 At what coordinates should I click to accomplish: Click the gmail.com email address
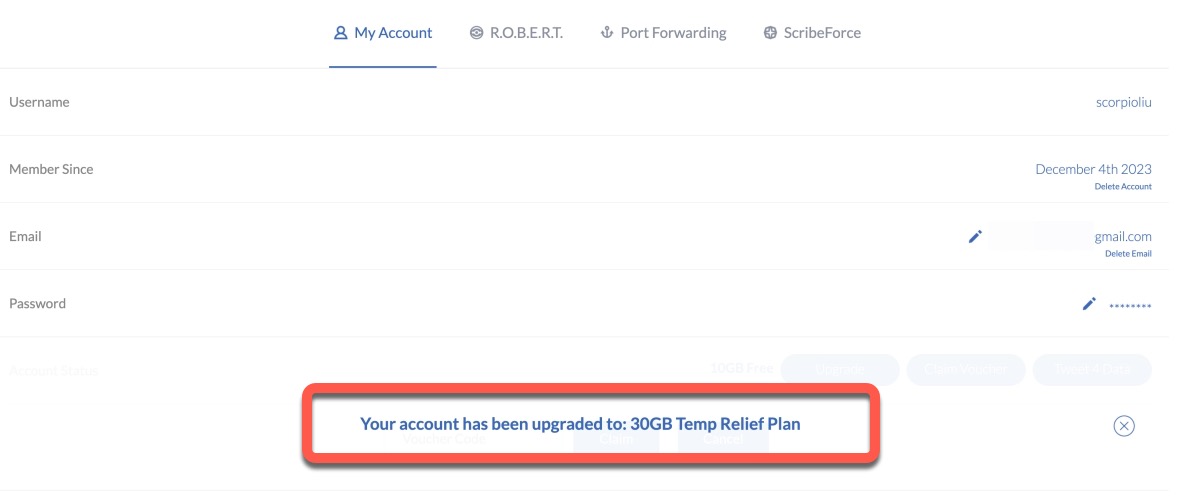pyautogui.click(x=1123, y=237)
